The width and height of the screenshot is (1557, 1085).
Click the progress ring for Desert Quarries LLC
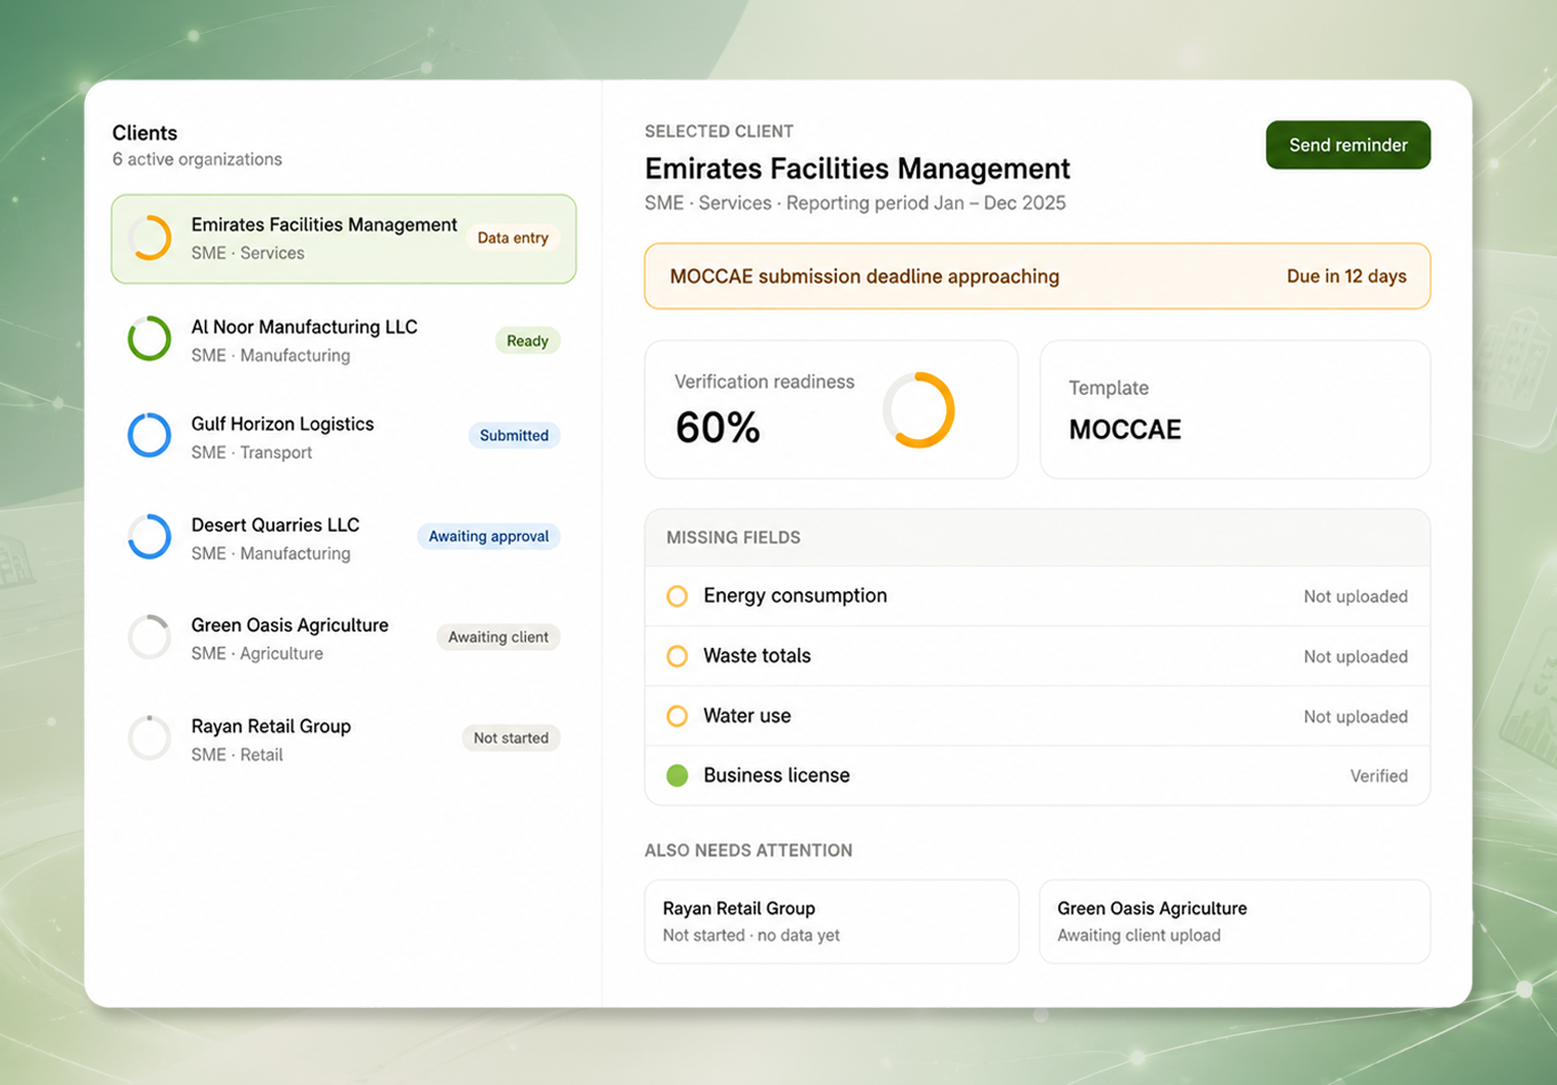150,537
